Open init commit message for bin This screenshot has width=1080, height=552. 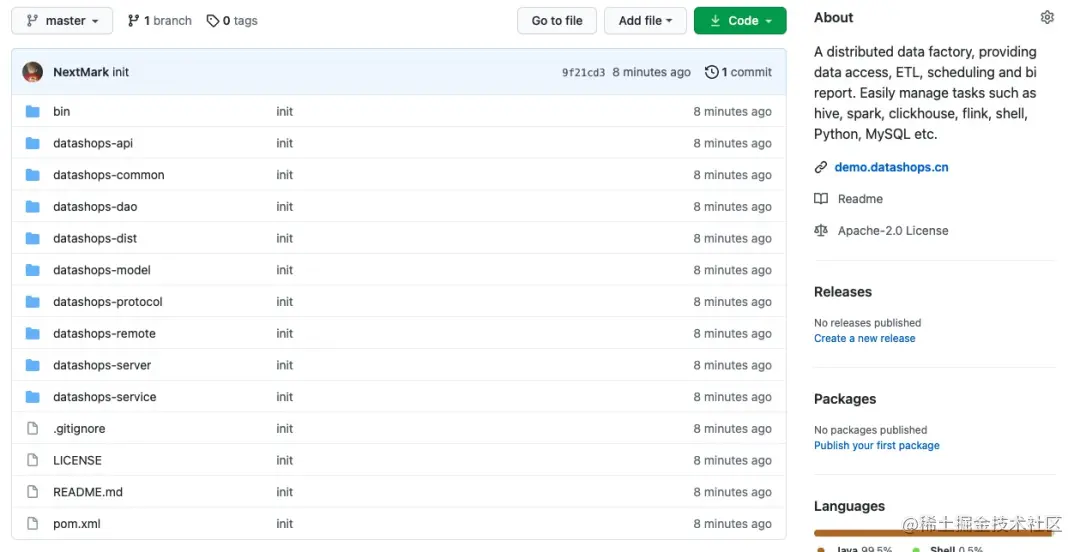[284, 112]
